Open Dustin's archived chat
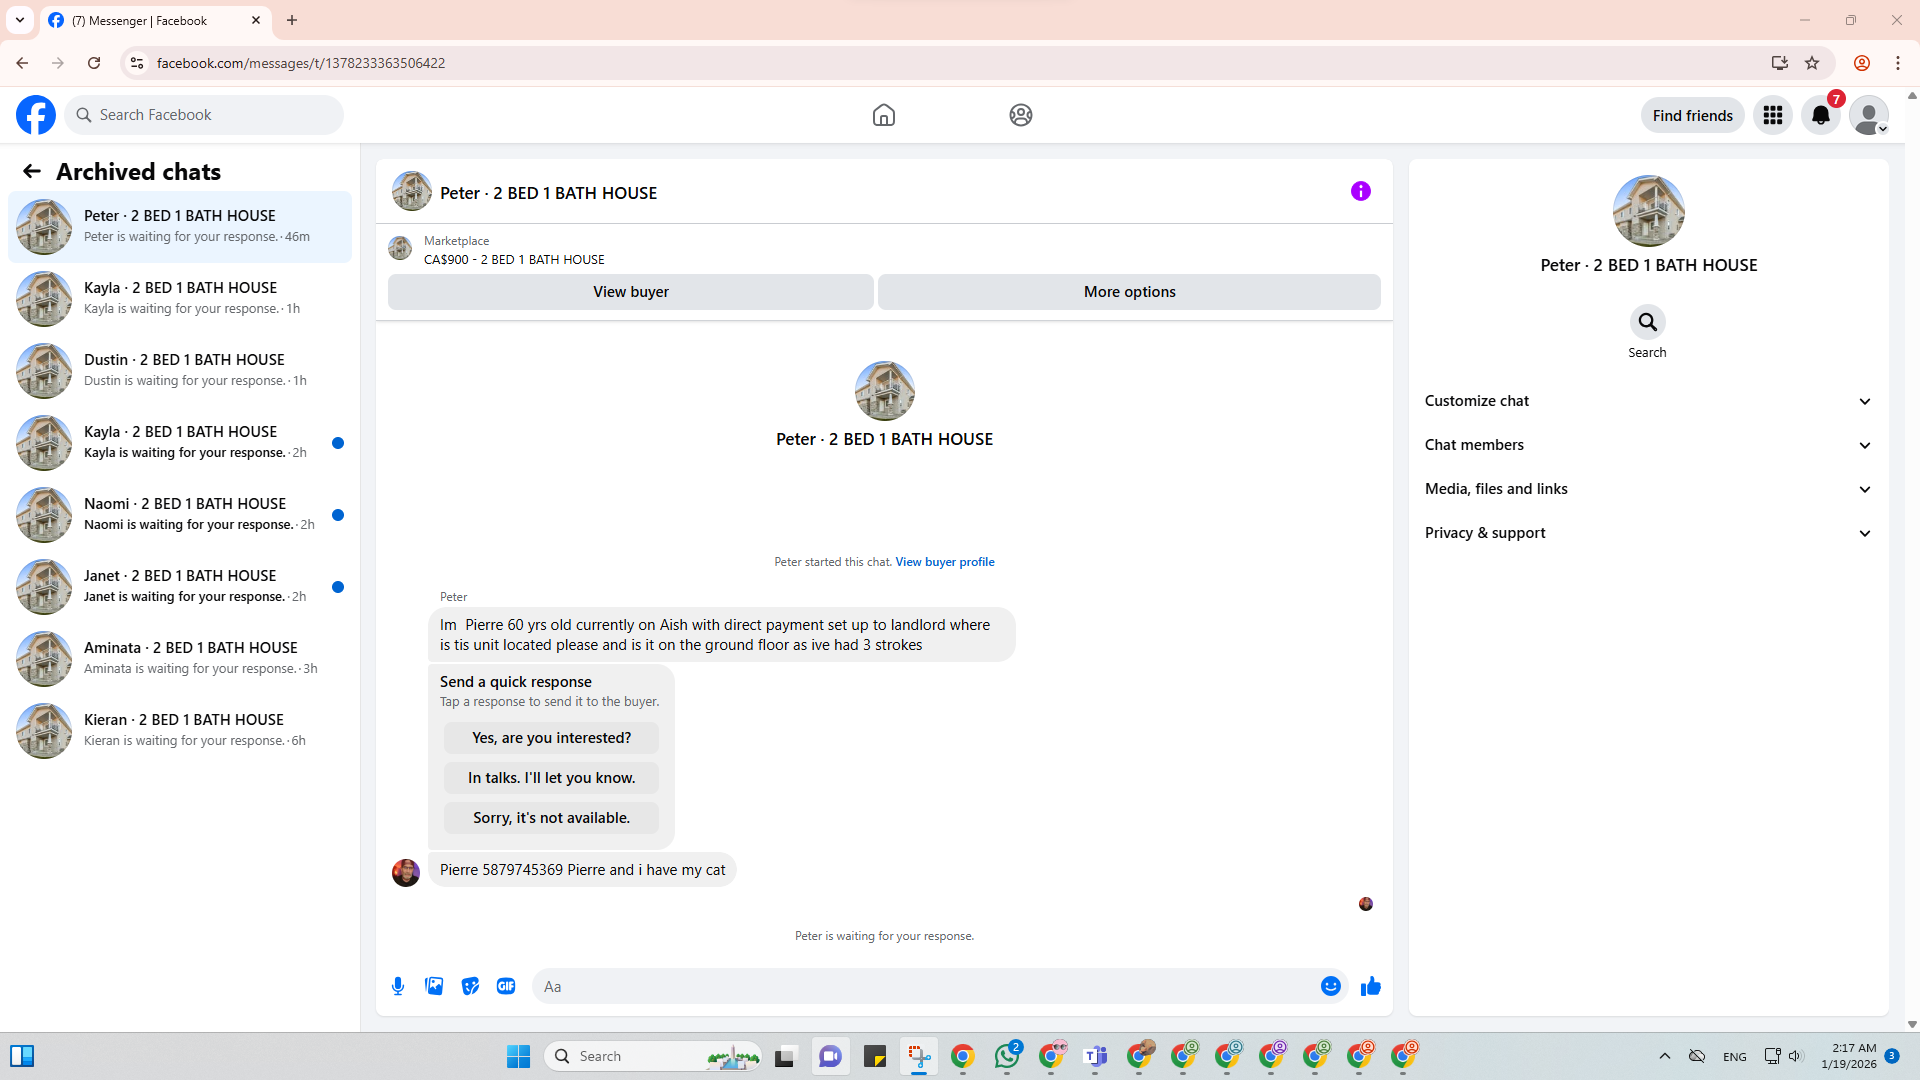This screenshot has height=1080, width=1920. 180,371
